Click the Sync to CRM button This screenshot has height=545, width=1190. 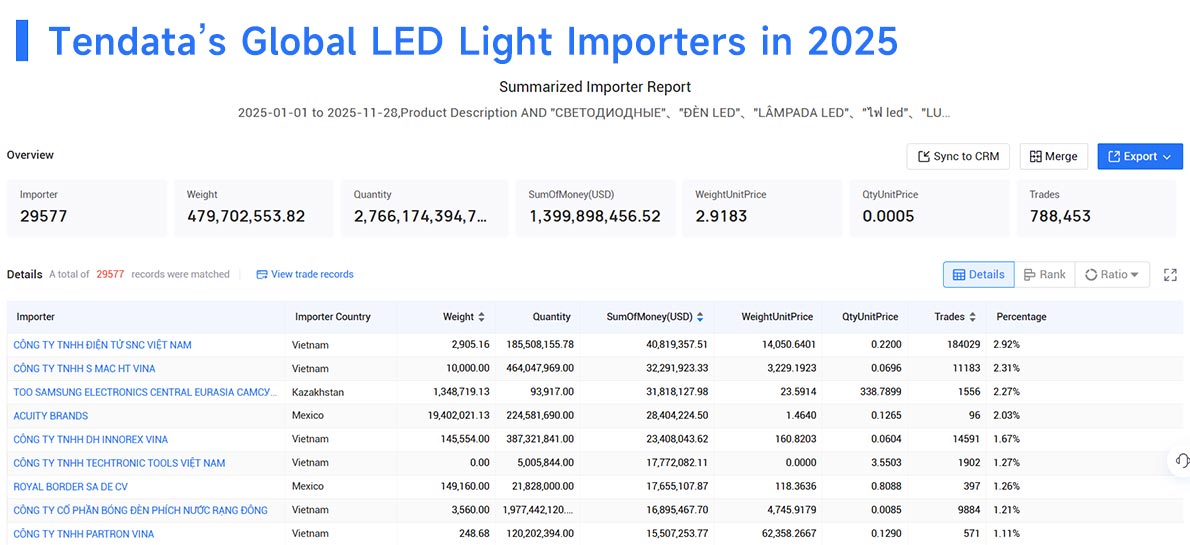(958, 156)
